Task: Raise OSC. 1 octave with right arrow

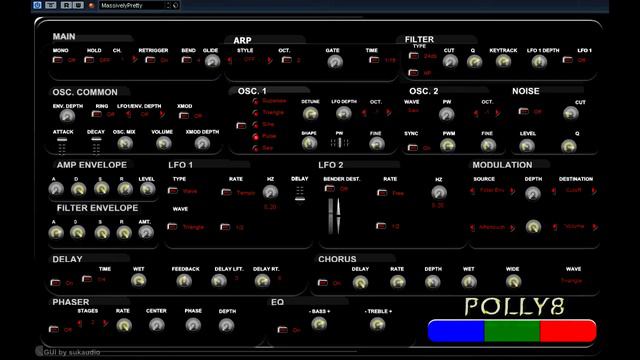Action: click(x=389, y=112)
